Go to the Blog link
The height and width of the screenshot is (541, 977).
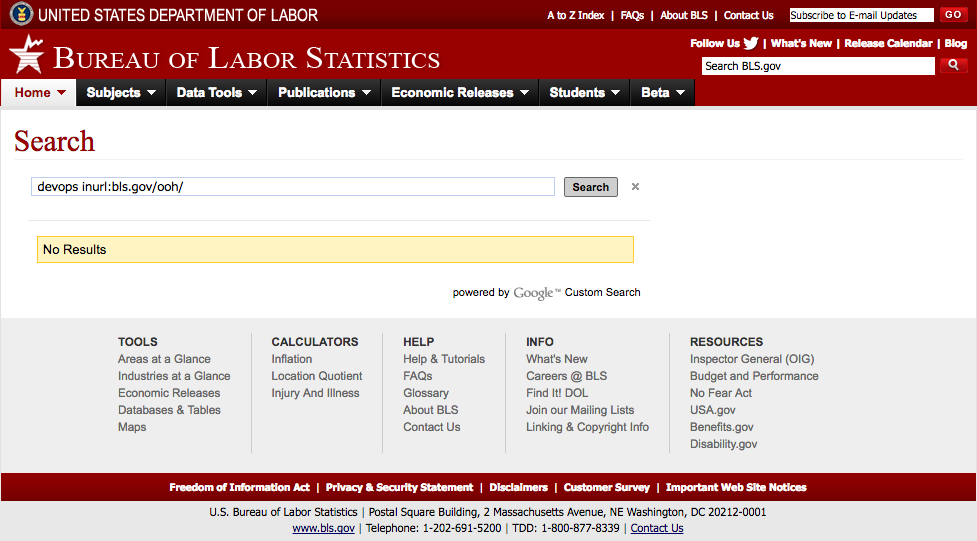[x=955, y=43]
